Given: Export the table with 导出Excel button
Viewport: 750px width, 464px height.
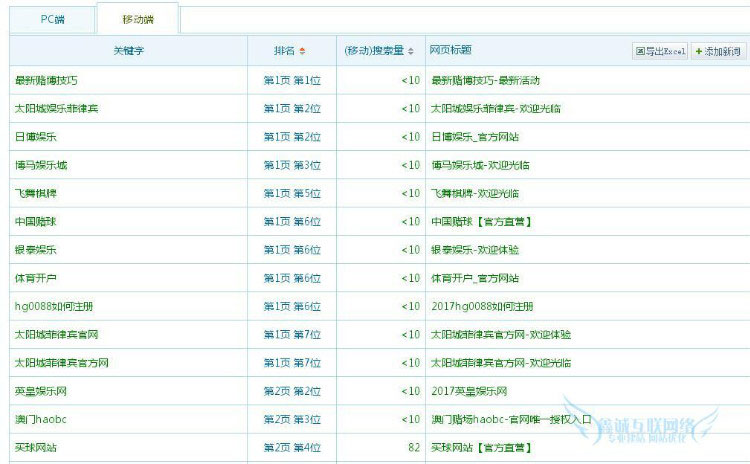Looking at the screenshot, I should point(661,51).
